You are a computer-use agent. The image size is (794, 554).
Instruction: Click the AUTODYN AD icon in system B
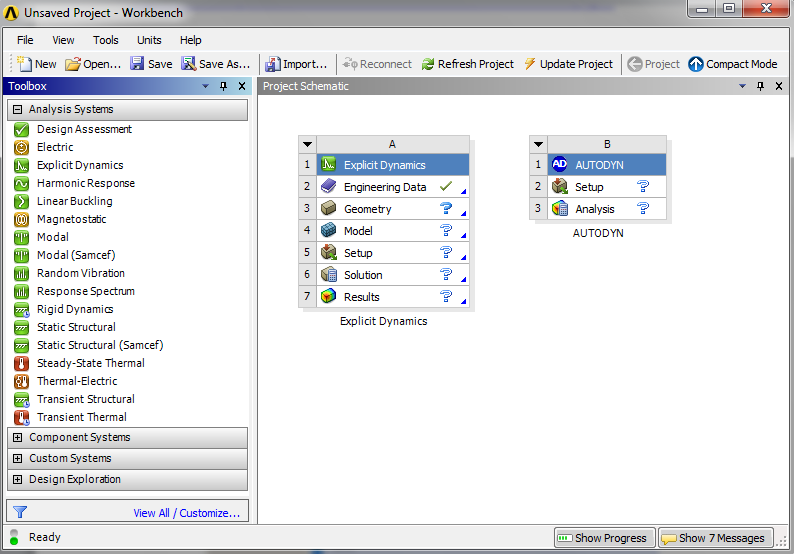[560, 164]
